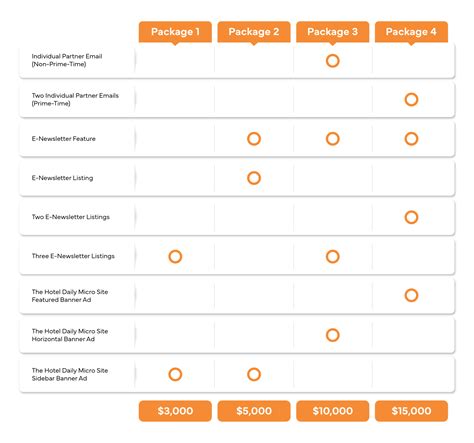The width and height of the screenshot is (474, 443).
Task: Choose the $10,000 price button
Action: (x=333, y=411)
